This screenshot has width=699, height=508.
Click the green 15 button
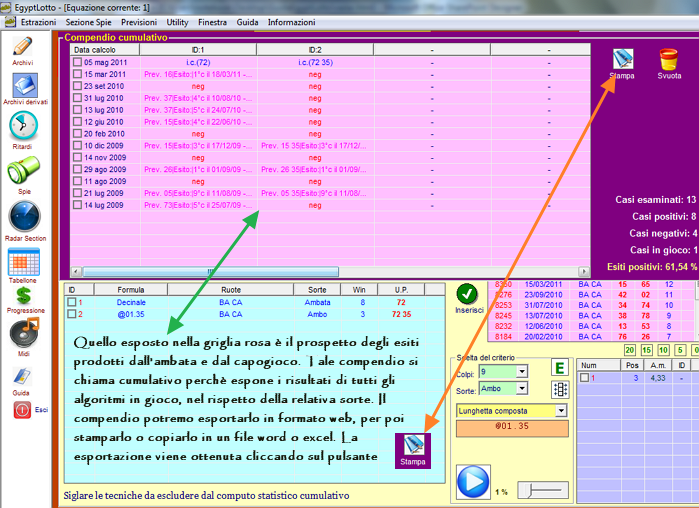tap(646, 350)
